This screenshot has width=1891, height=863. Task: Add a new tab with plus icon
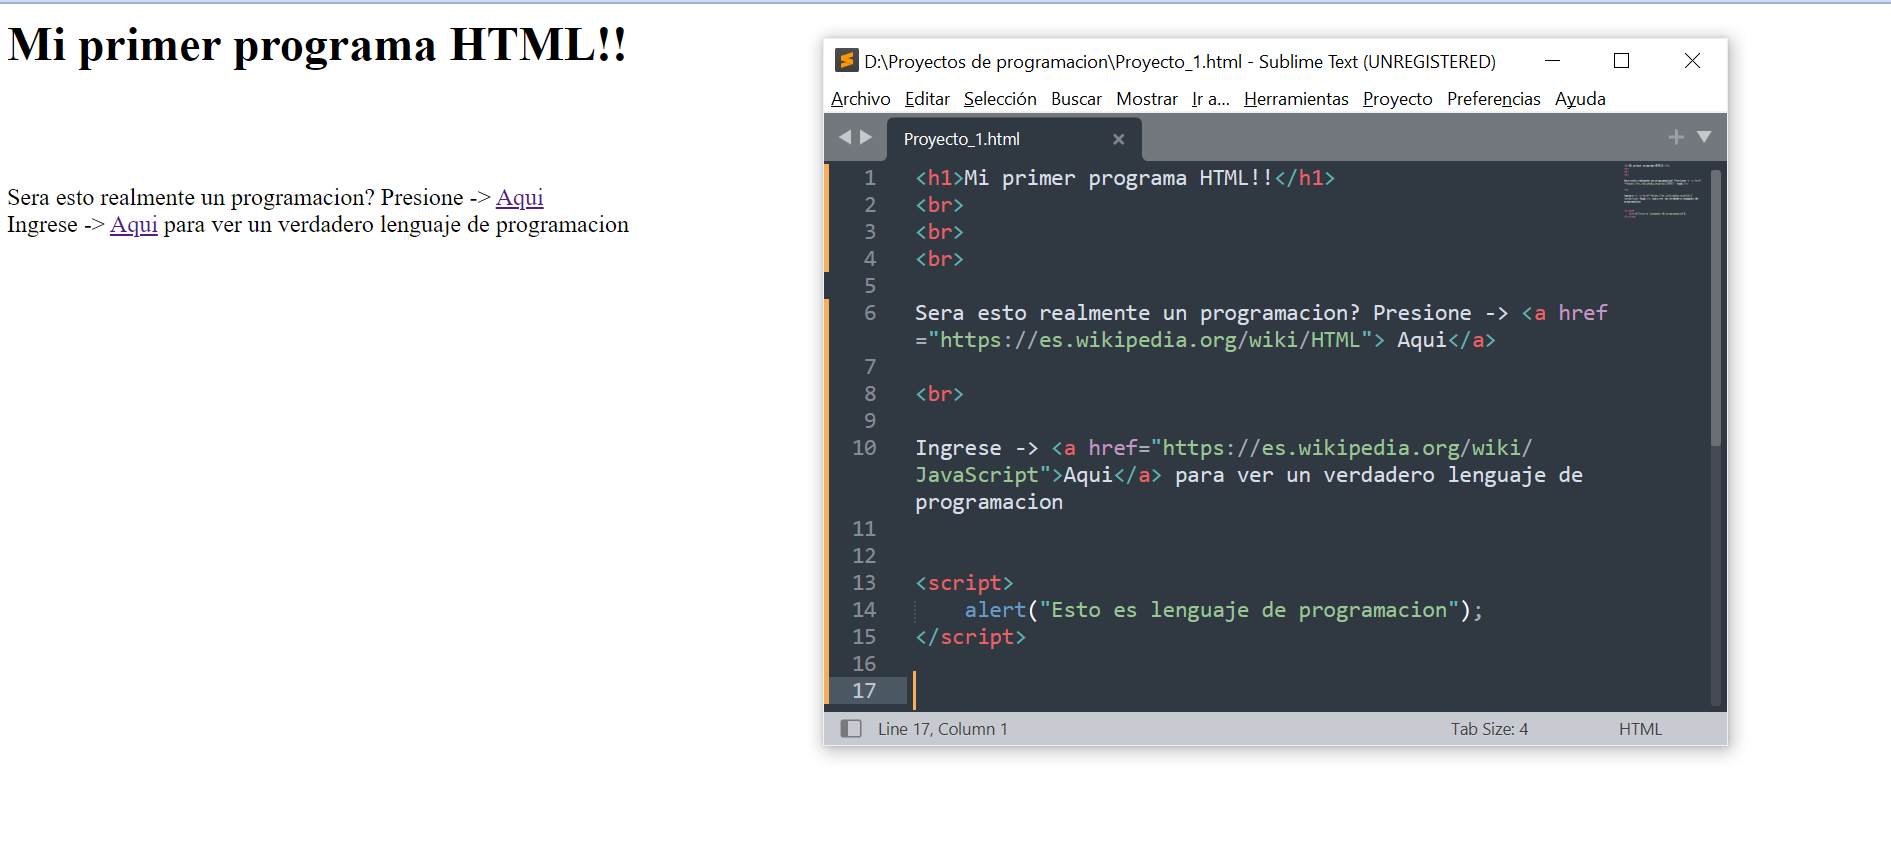[1676, 137]
